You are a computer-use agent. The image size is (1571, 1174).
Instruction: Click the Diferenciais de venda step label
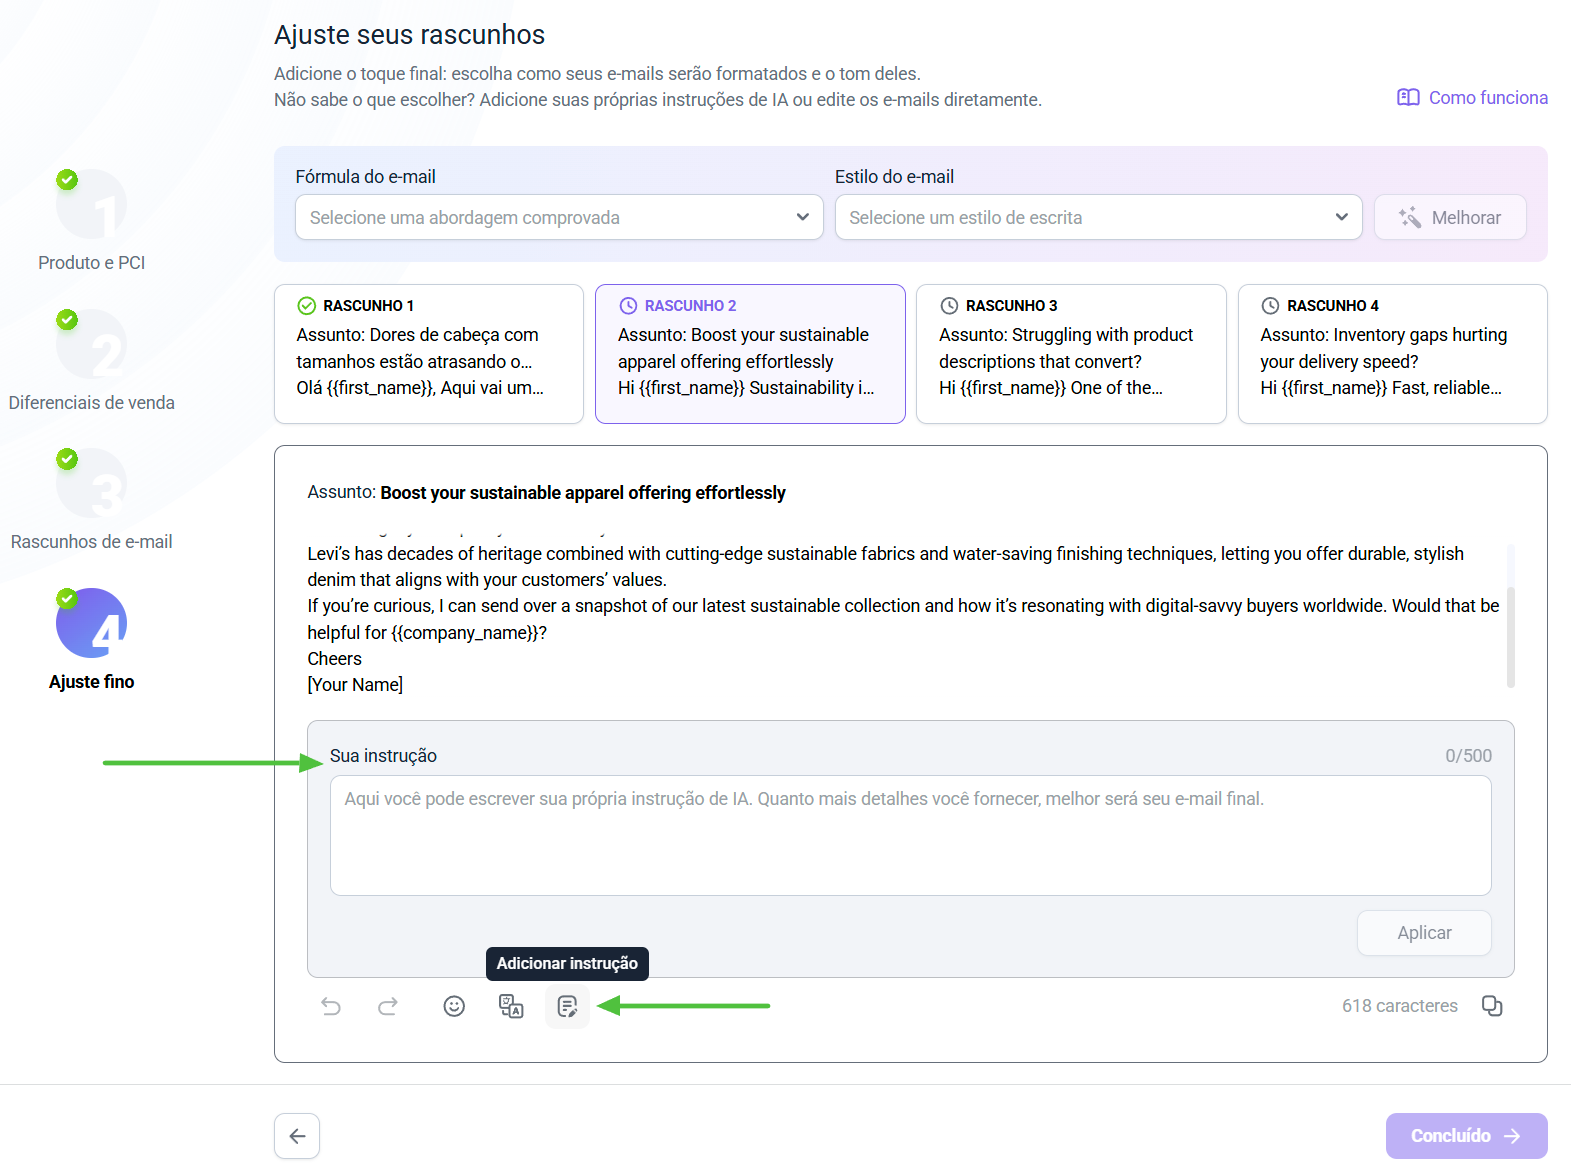[92, 403]
